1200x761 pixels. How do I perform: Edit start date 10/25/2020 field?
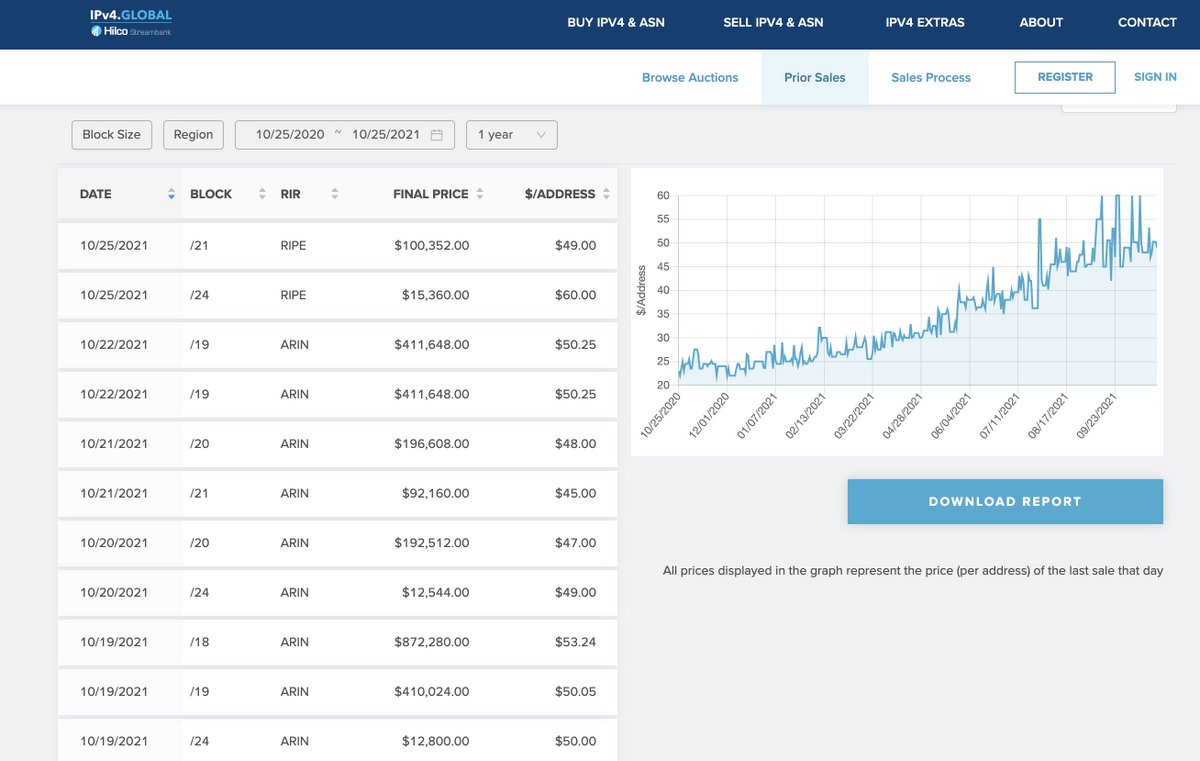tap(290, 135)
